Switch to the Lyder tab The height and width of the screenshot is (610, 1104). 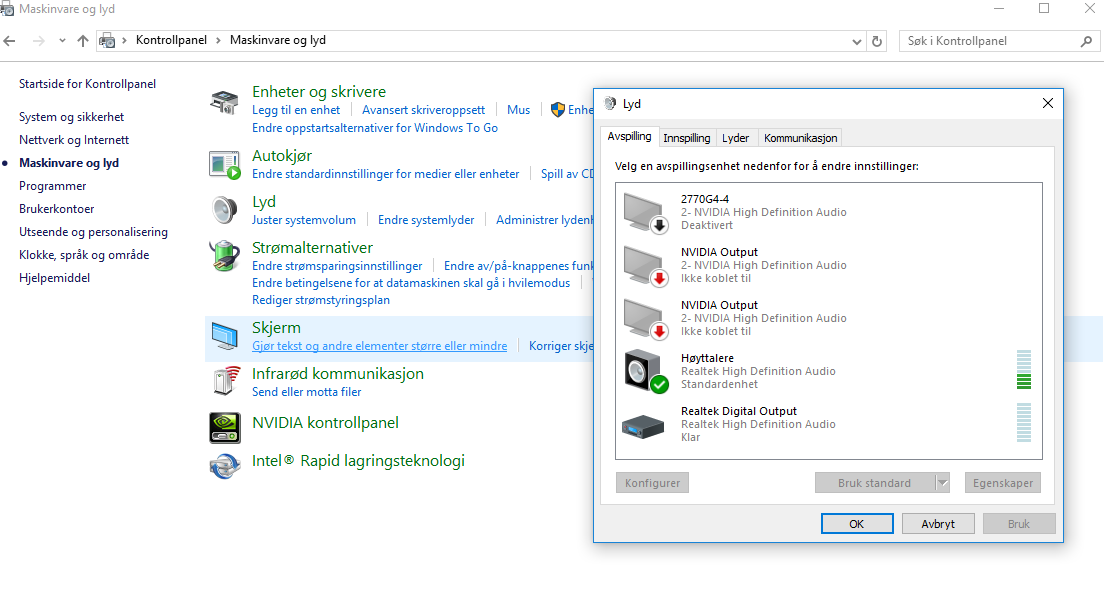736,138
